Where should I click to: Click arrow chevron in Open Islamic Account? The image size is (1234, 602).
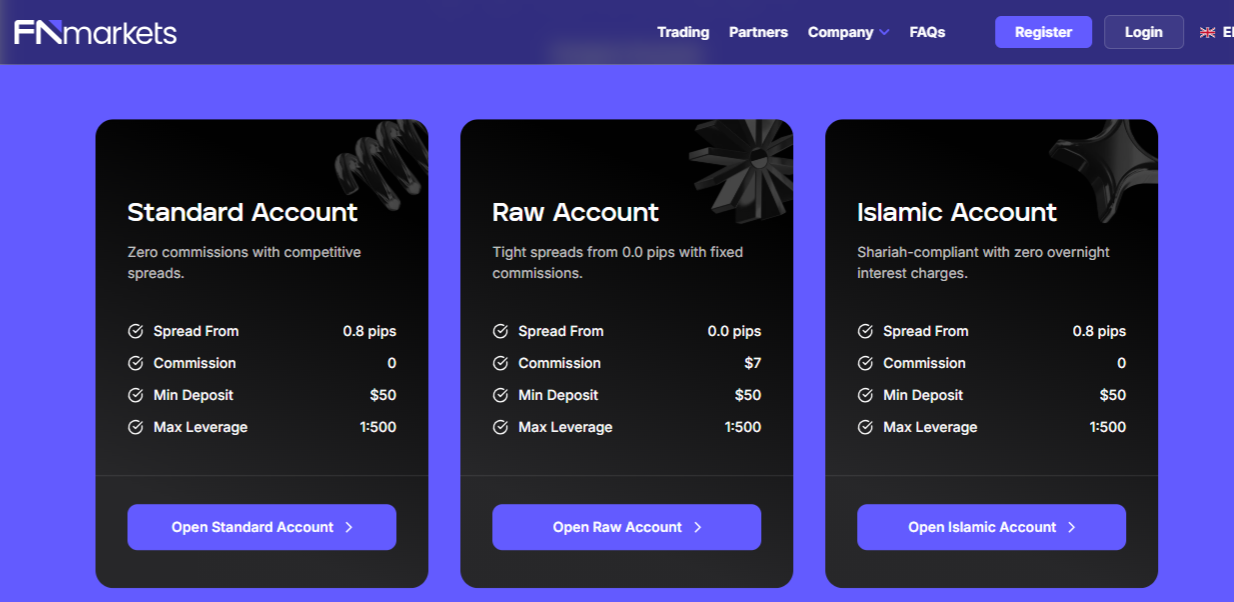click(x=1072, y=527)
